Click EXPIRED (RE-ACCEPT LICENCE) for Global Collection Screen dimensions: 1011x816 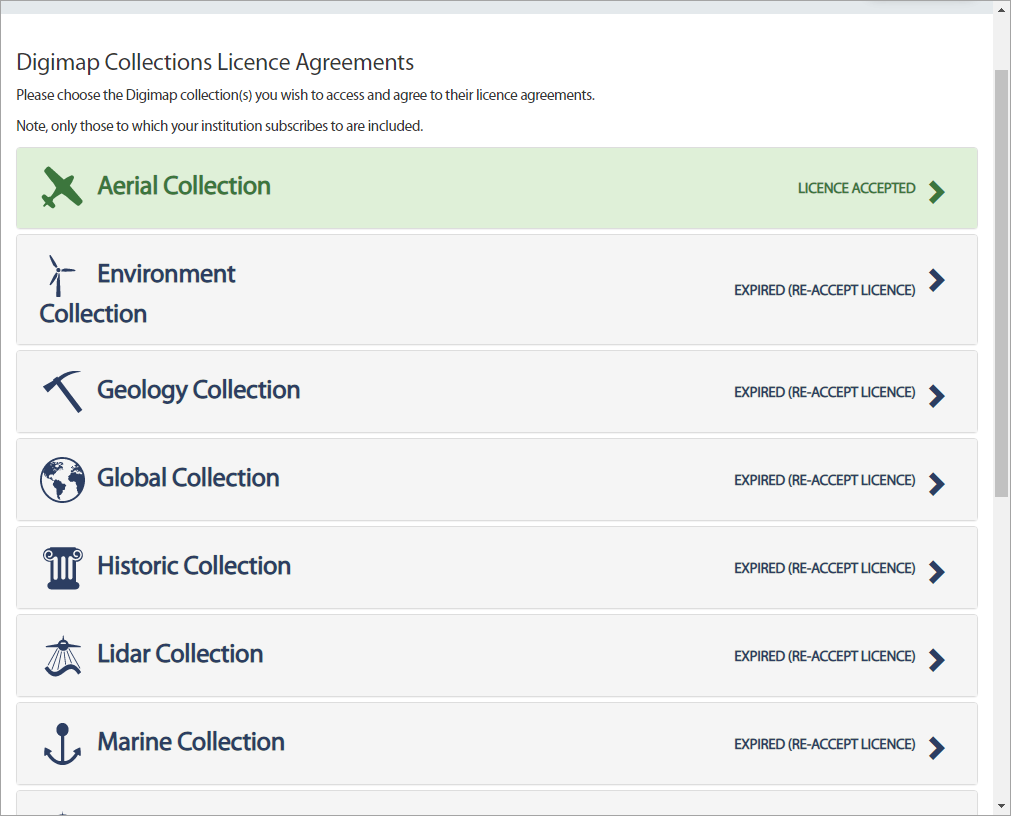point(825,480)
